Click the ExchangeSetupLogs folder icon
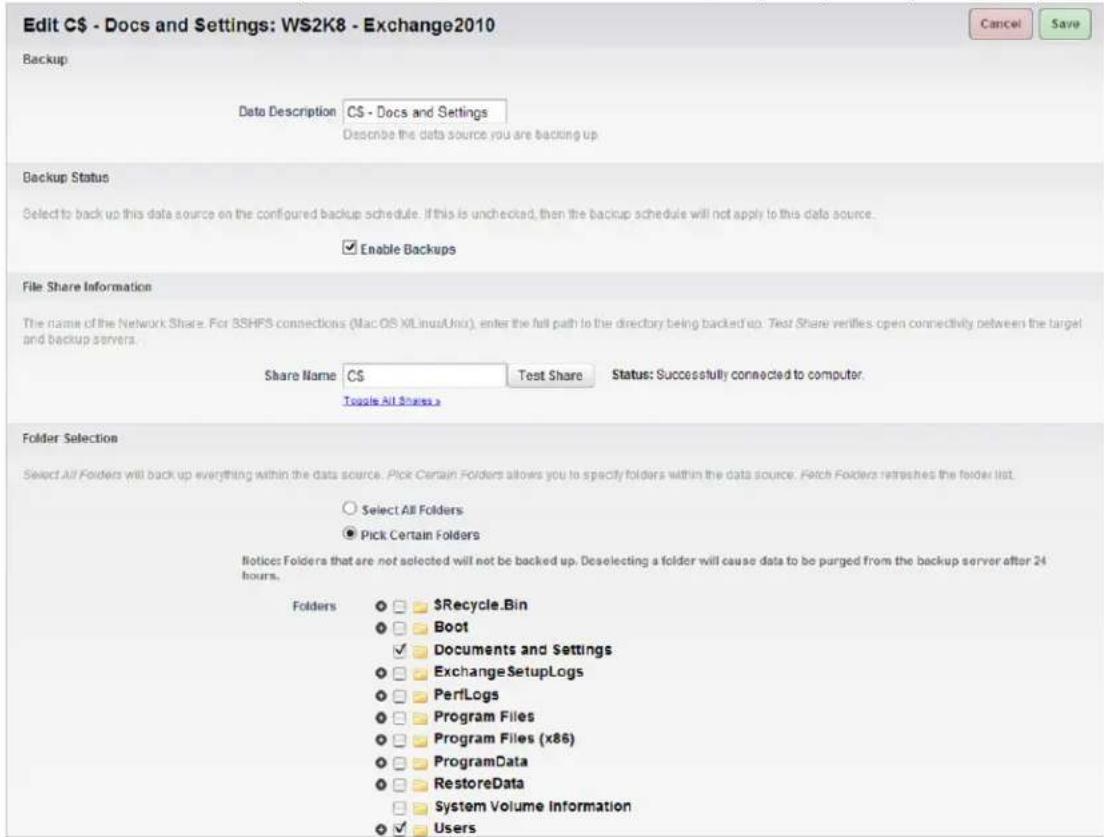The image size is (1104, 837). 420,674
